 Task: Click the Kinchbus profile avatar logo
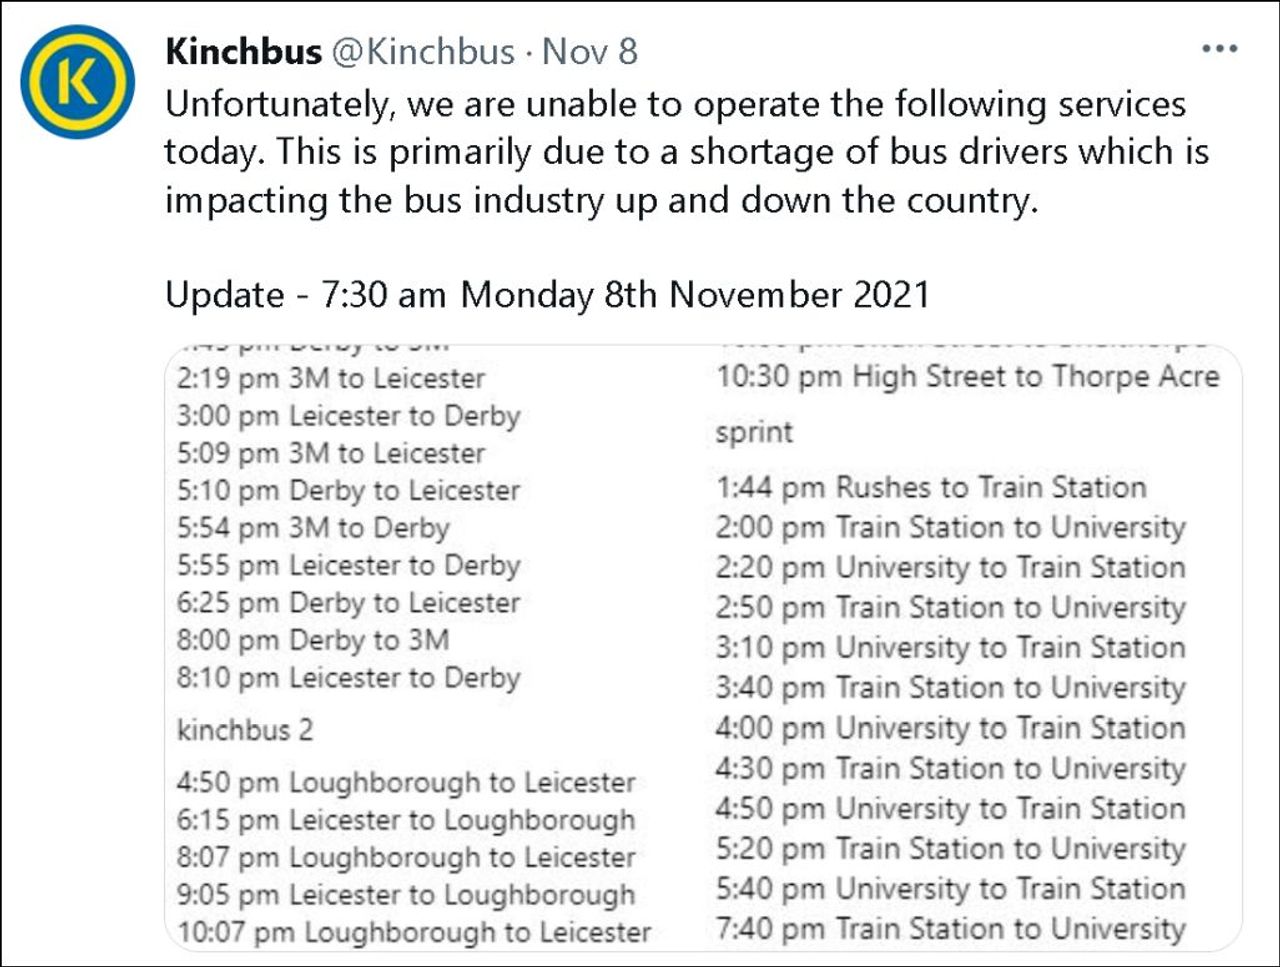(x=77, y=82)
